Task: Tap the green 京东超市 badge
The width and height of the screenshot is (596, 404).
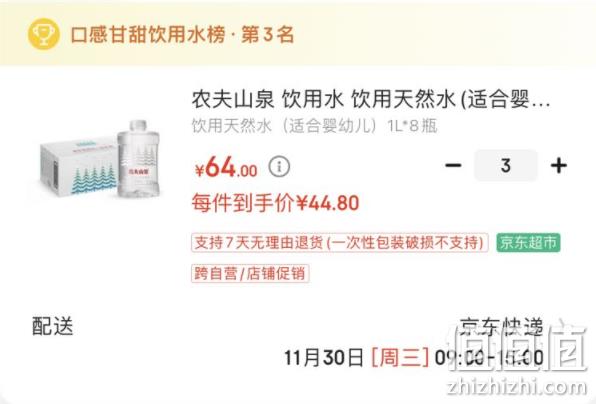Action: point(528,242)
